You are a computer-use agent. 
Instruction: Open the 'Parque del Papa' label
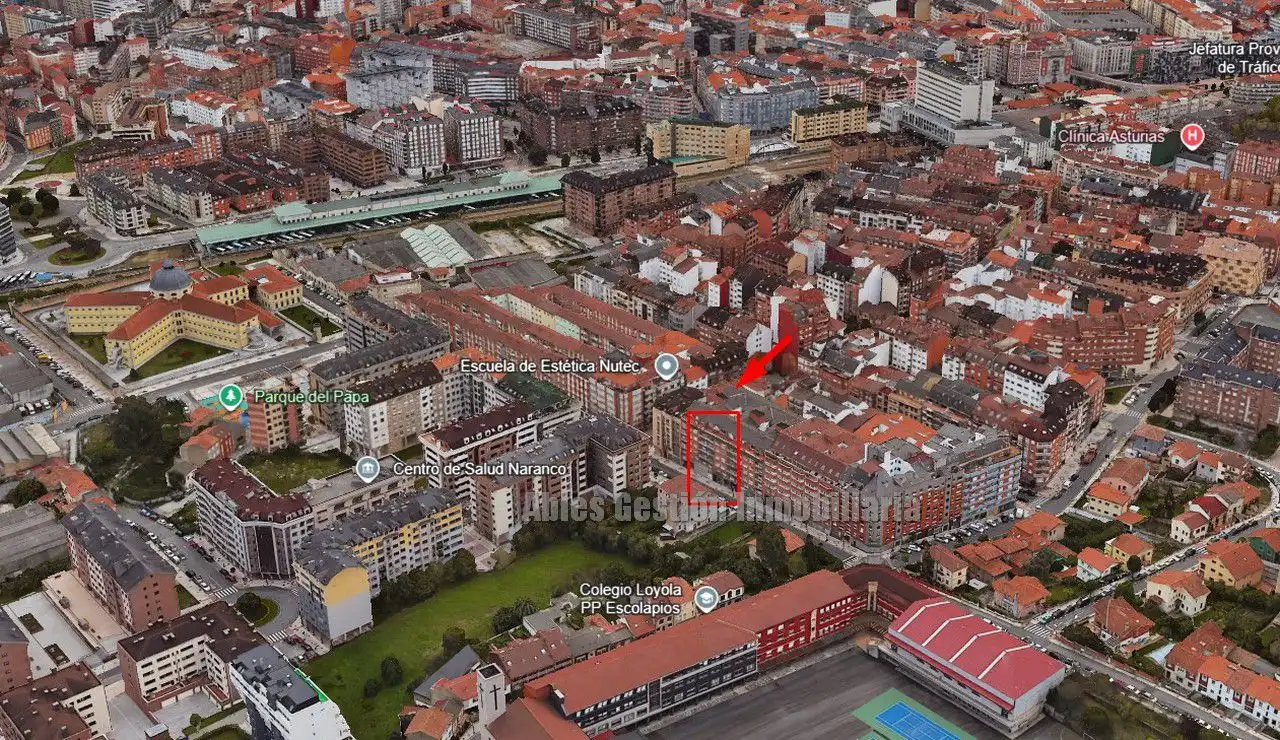coord(311,397)
